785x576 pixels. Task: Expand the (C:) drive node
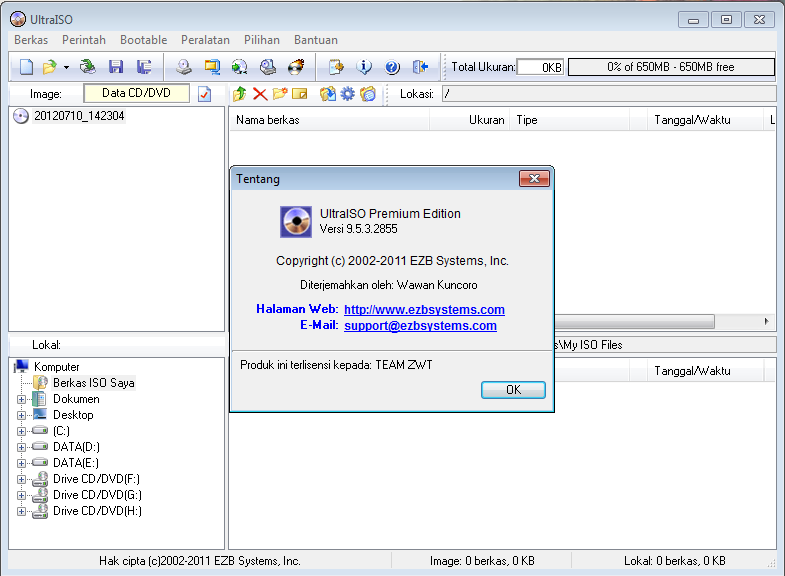[x=21, y=431]
